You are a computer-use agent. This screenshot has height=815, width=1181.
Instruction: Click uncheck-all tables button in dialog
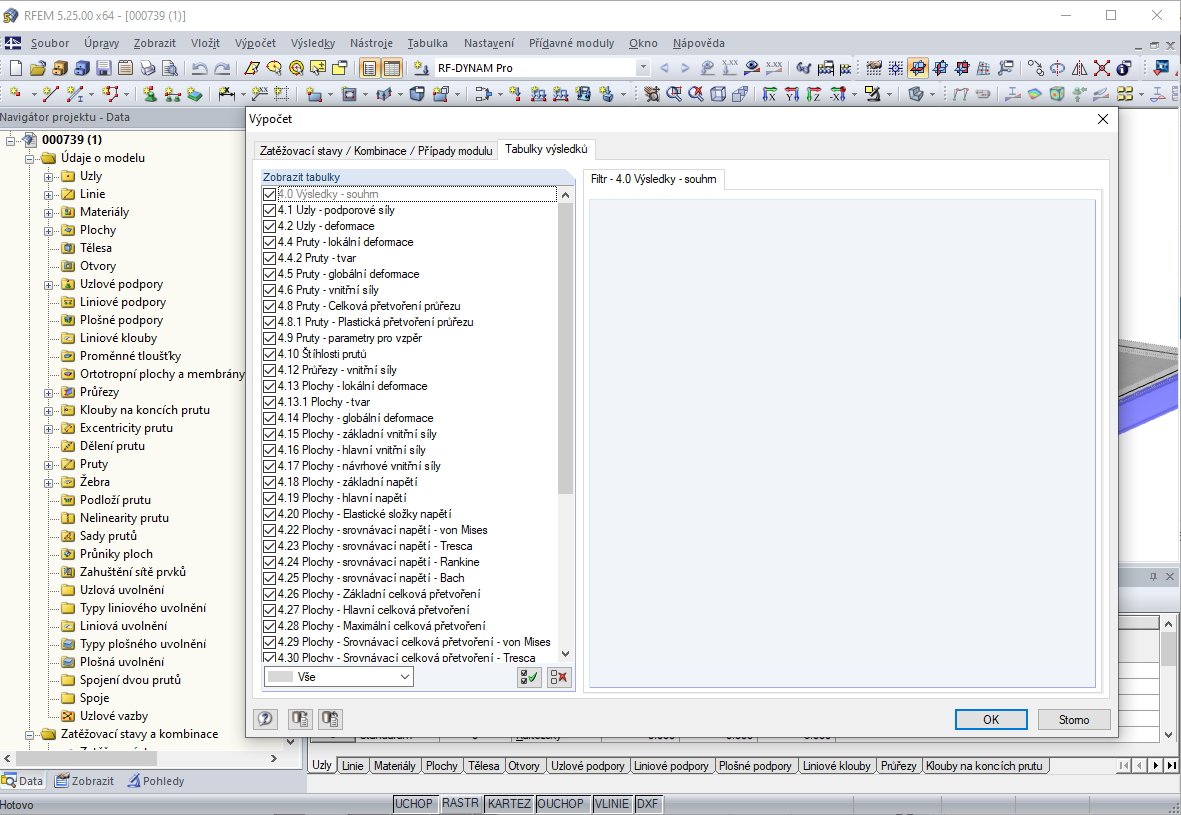[559, 677]
